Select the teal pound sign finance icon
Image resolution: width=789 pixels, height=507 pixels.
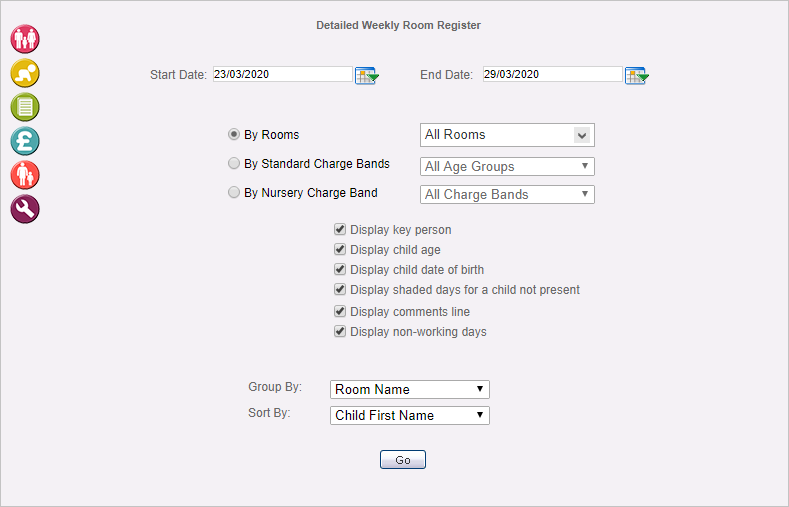(x=25, y=141)
